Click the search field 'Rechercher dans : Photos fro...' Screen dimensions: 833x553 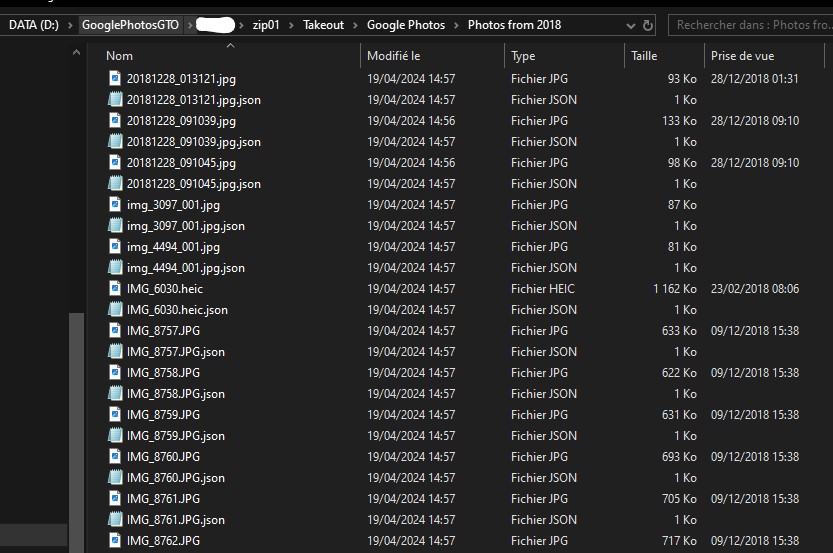pyautogui.click(x=750, y=25)
